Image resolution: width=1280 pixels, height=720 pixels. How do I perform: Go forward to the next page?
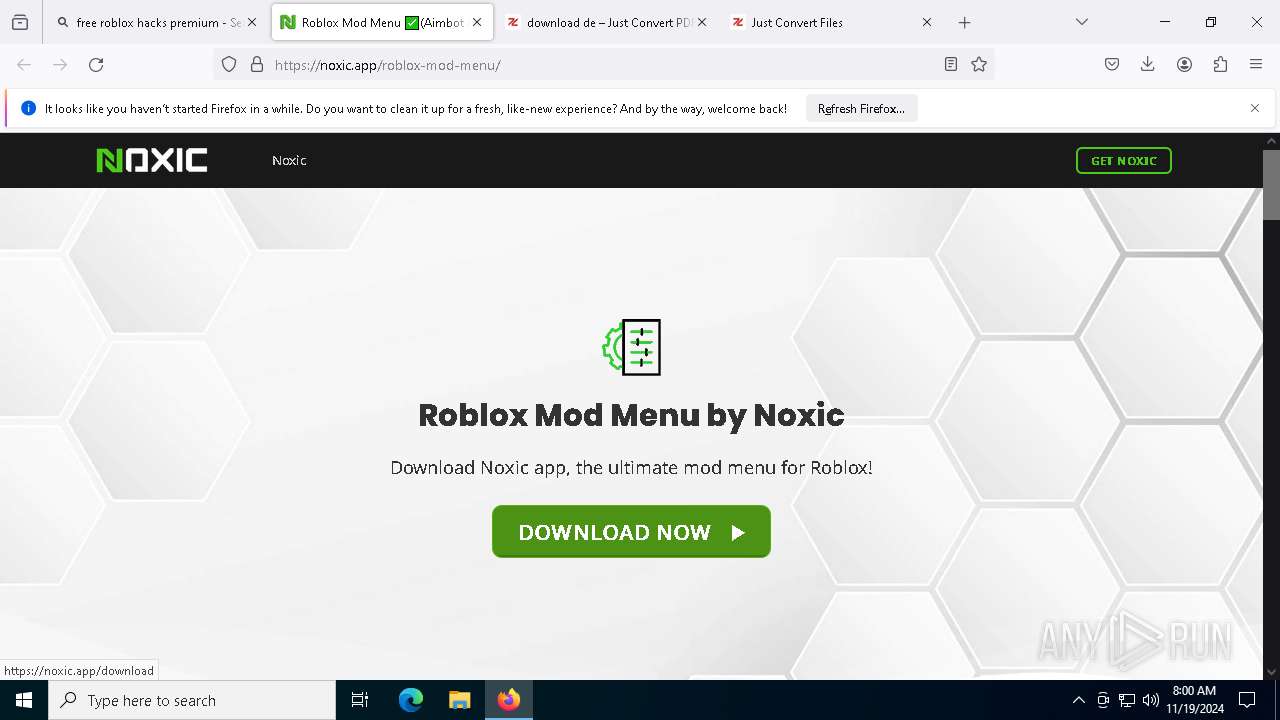[60, 64]
